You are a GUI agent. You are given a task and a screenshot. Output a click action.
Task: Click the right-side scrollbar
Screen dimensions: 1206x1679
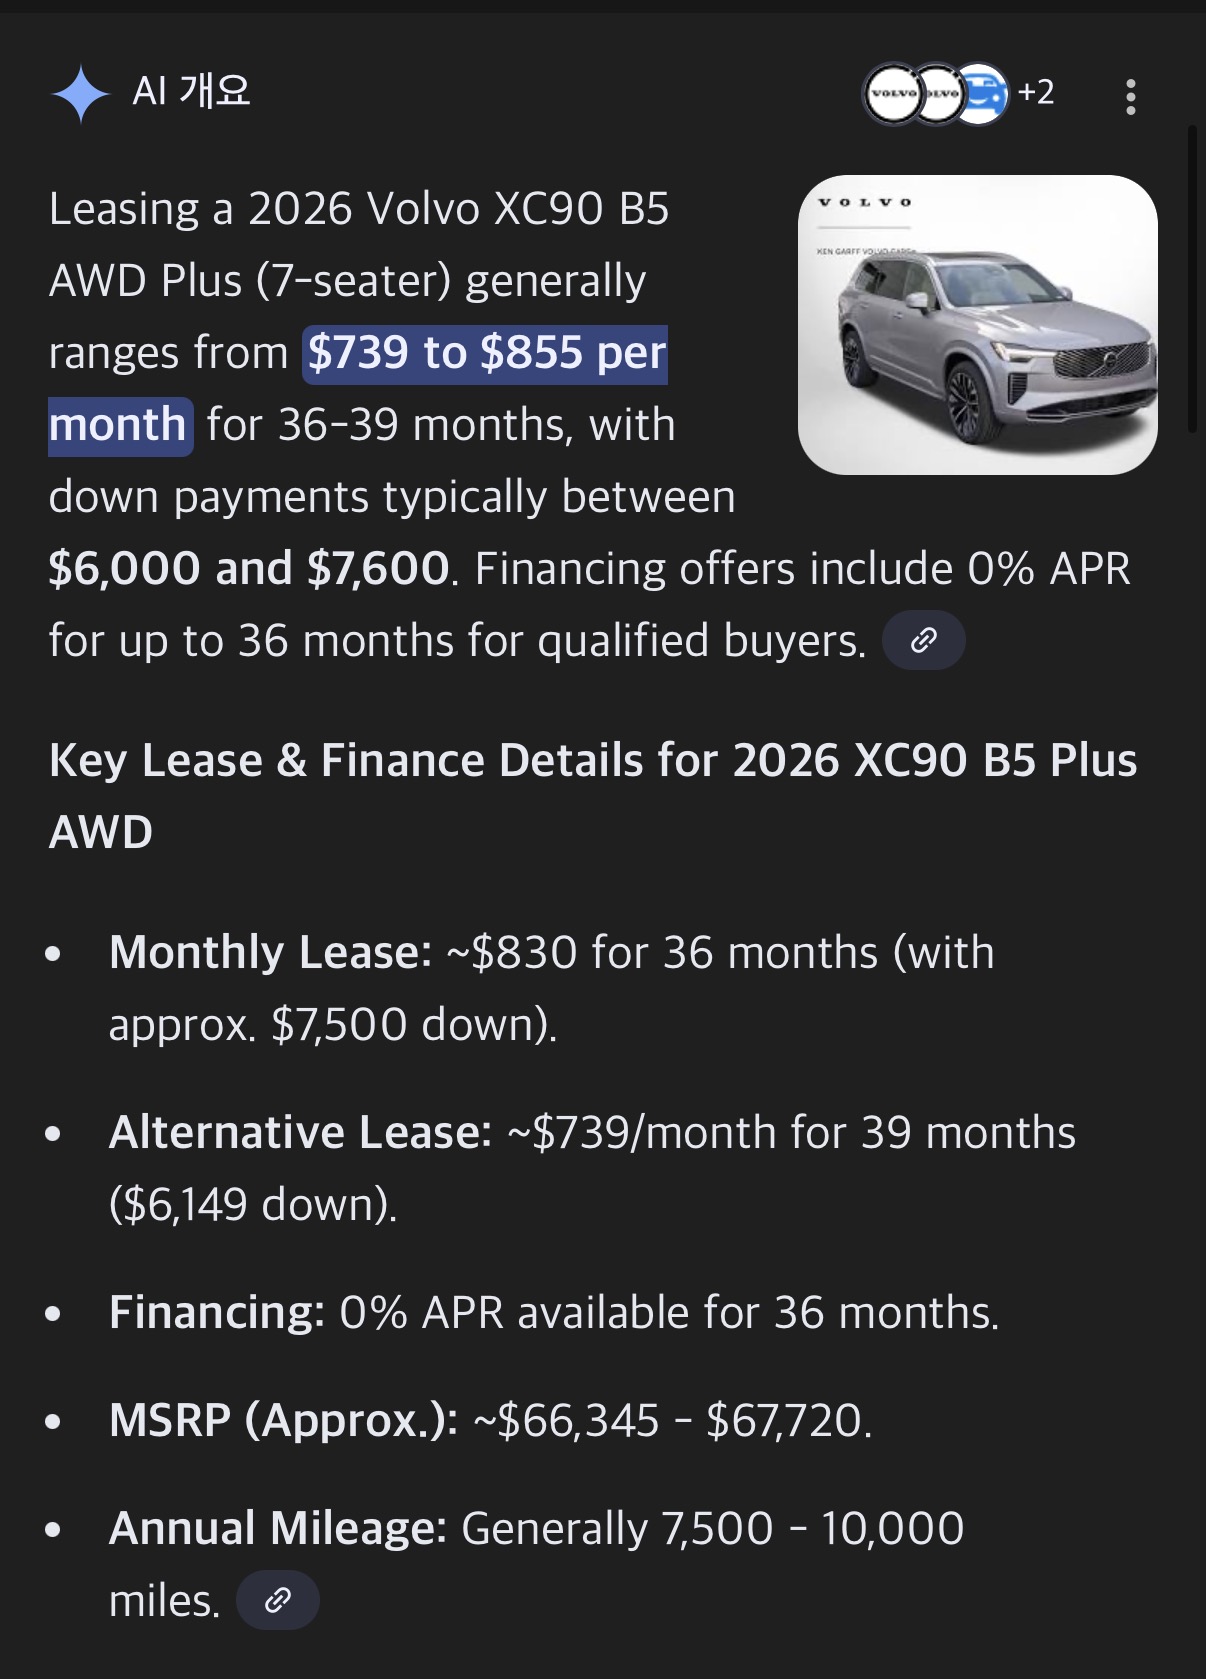(x=1191, y=280)
